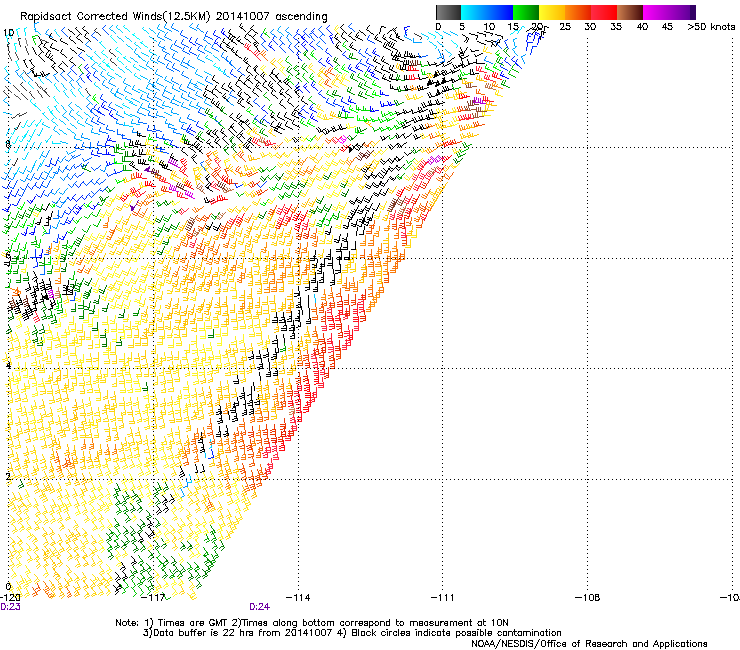Click the legend label '5'
The height and width of the screenshot is (650, 740).
pyautogui.click(x=462, y=27)
